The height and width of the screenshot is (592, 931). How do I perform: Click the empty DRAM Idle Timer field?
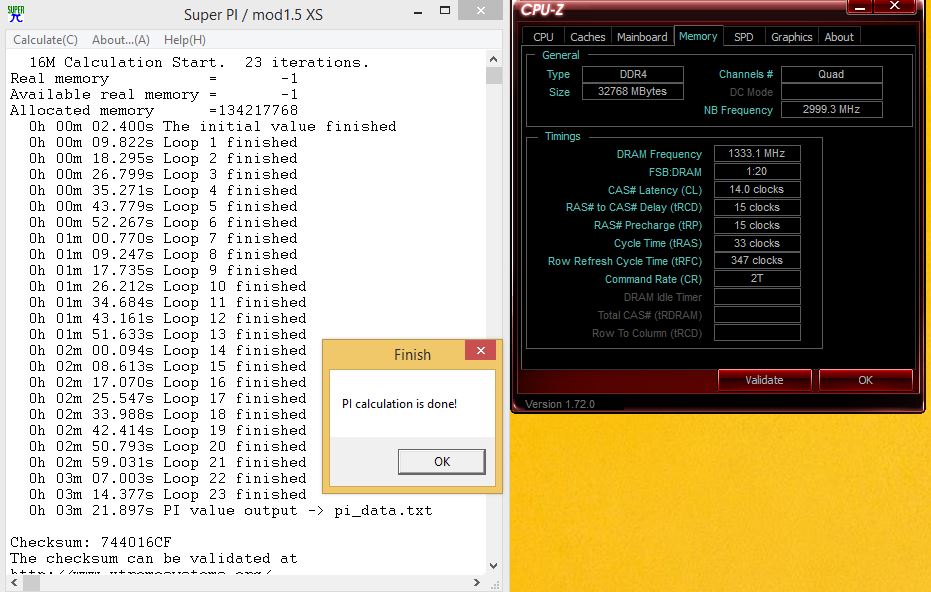pos(757,297)
